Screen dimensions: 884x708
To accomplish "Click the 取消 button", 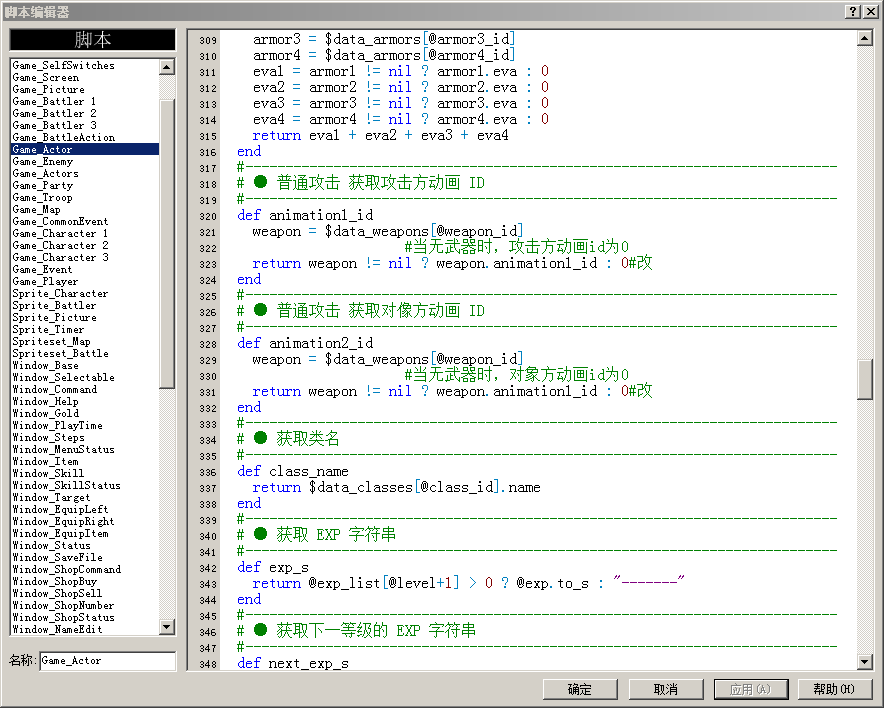I will pyautogui.click(x=666, y=689).
